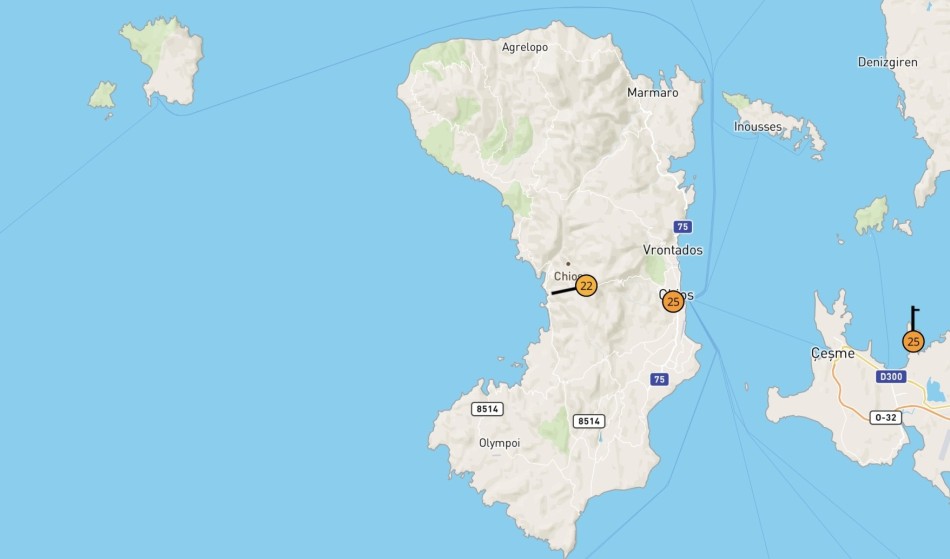Select the Marmaro town label
This screenshot has height=559, width=950.
pos(653,93)
